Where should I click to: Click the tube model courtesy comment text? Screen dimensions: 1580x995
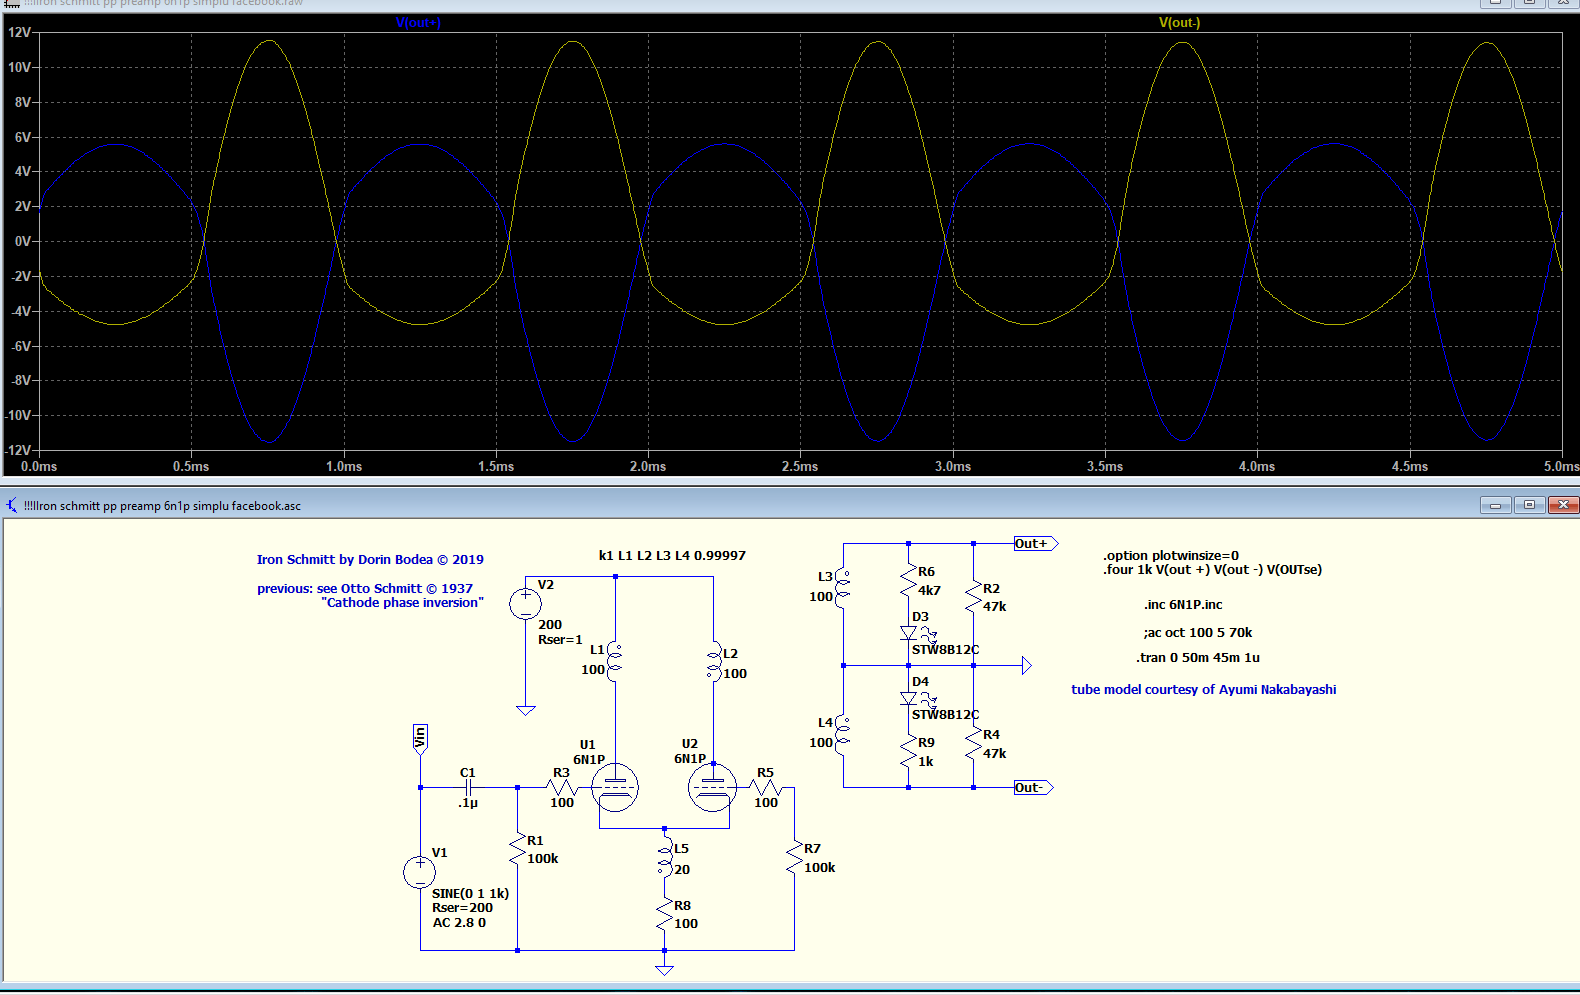point(1204,690)
